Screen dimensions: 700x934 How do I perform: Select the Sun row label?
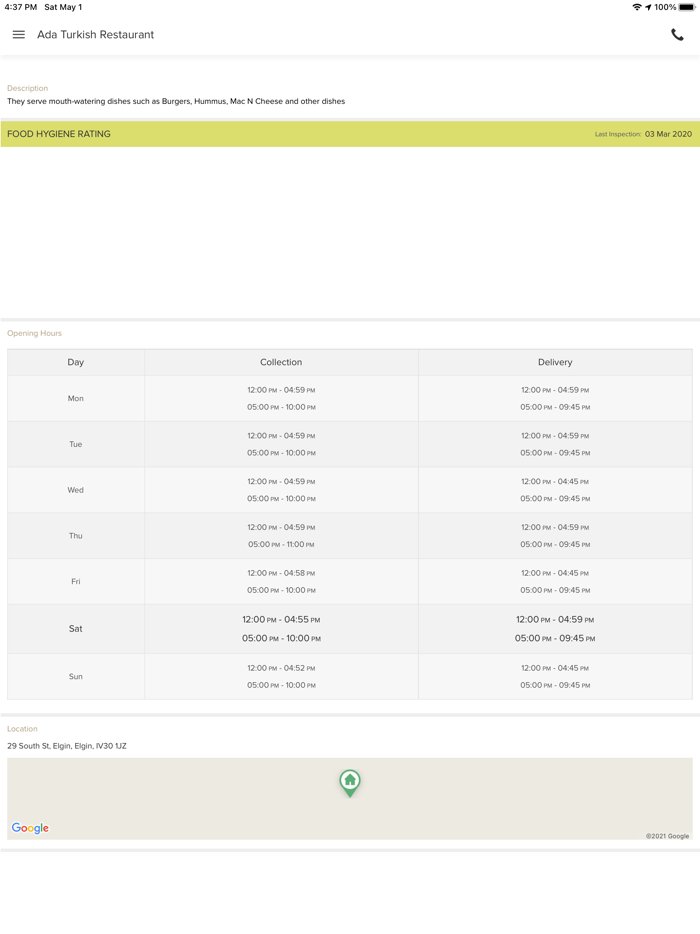(76, 677)
